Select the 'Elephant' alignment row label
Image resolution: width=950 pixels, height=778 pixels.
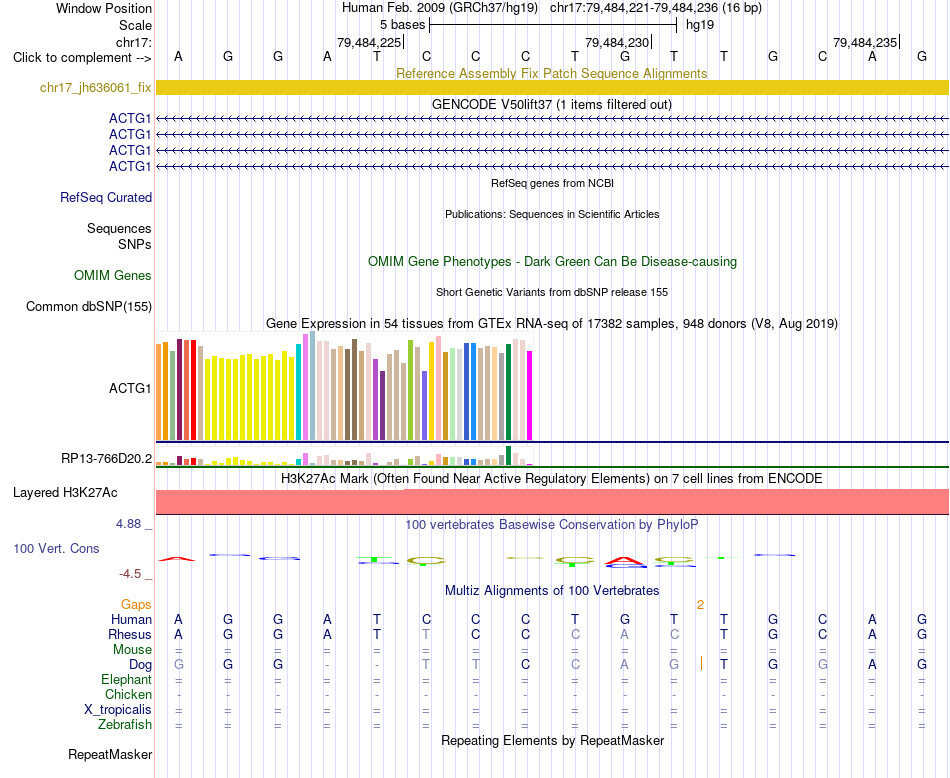click(126, 680)
